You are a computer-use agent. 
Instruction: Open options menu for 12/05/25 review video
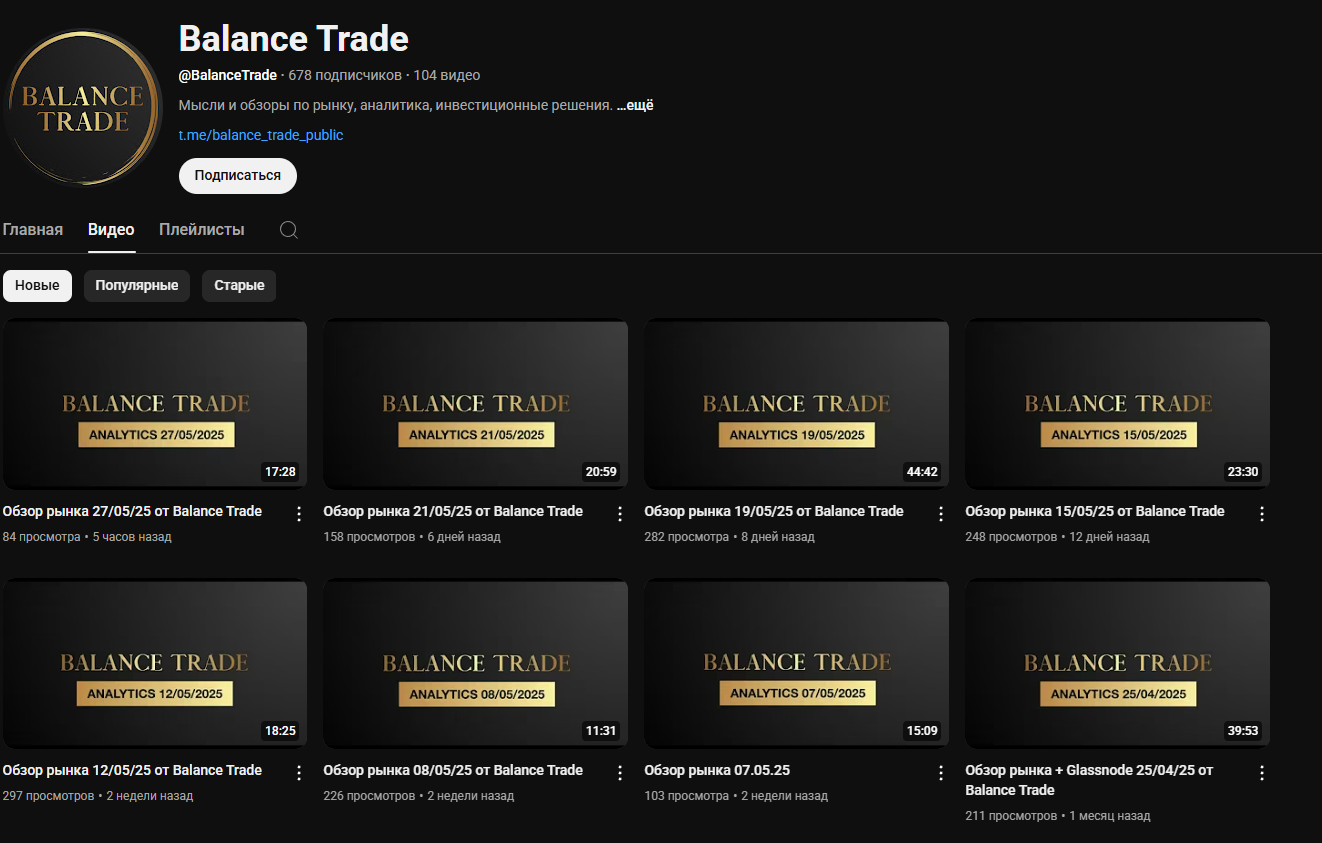click(x=298, y=773)
